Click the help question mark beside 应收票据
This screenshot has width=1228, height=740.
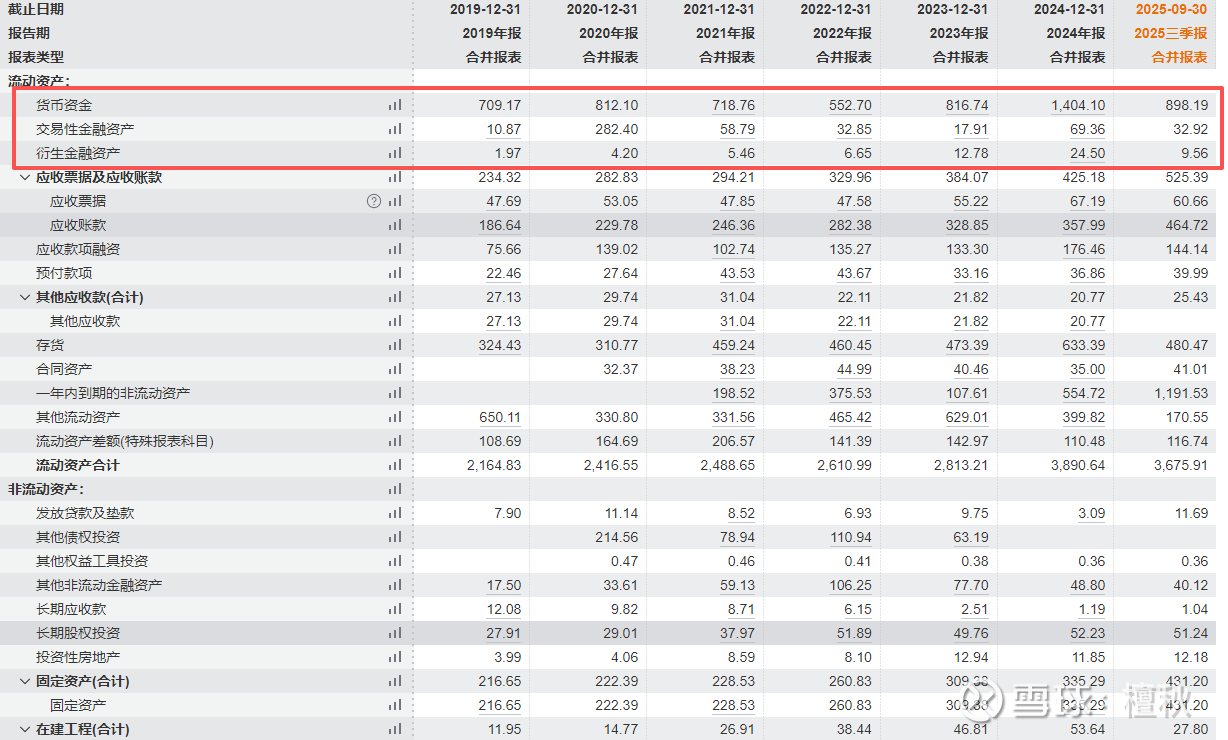click(x=374, y=201)
